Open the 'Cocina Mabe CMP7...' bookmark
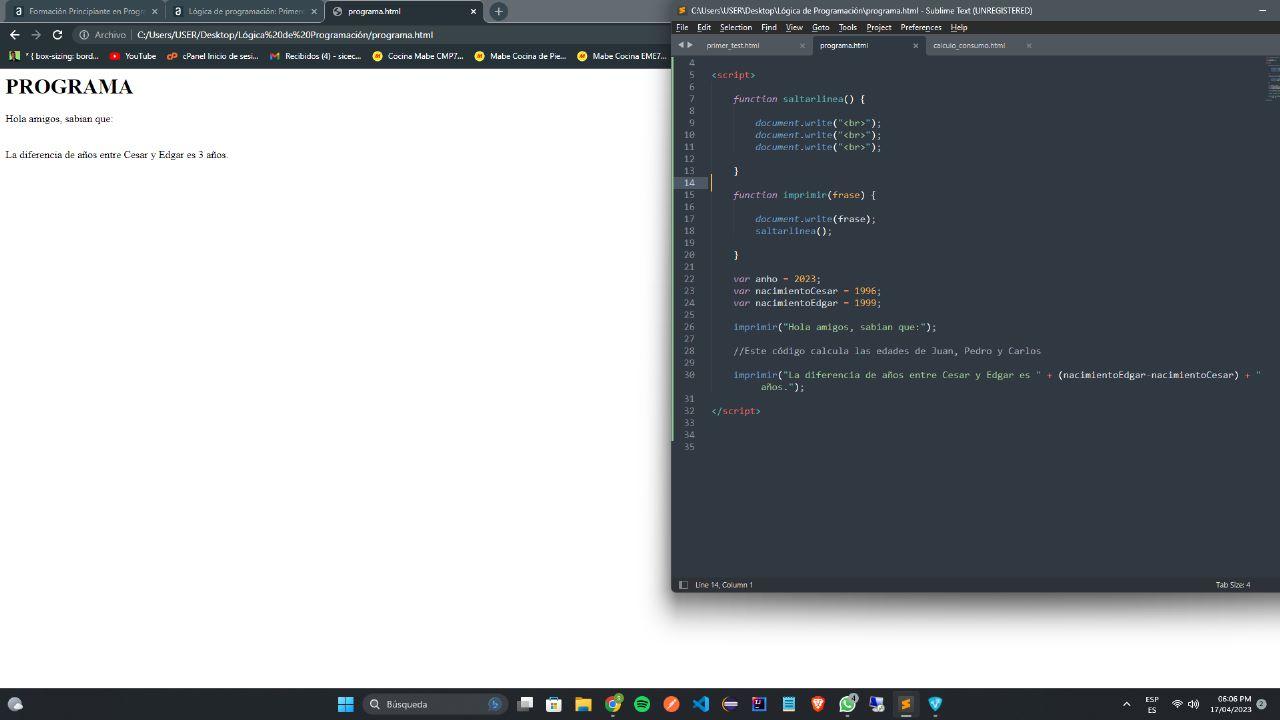The image size is (1280, 720). click(418, 56)
